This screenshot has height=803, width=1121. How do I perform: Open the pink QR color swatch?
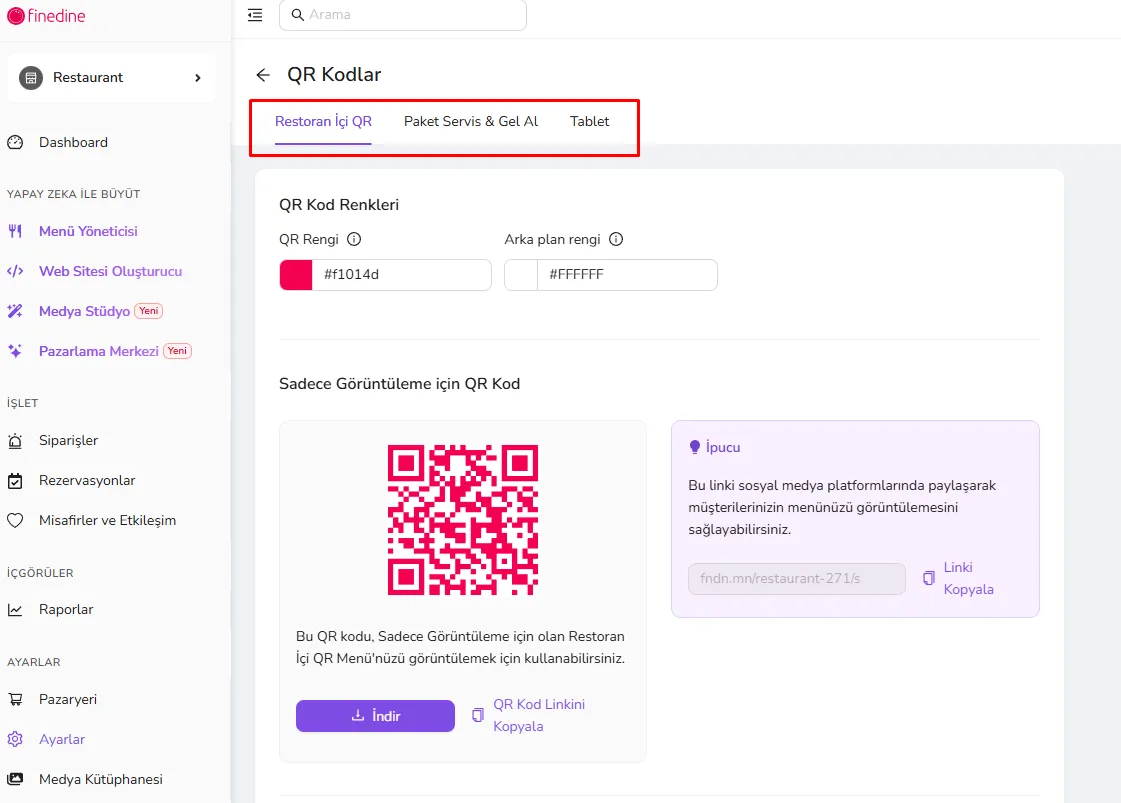[x=296, y=275]
